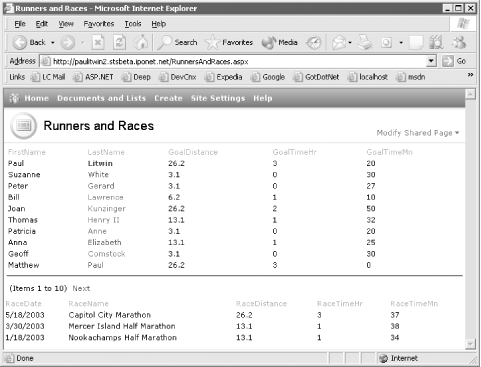This screenshot has width=481, height=367.
Task: Click the Messenger toolbar icon
Action: click(x=460, y=43)
